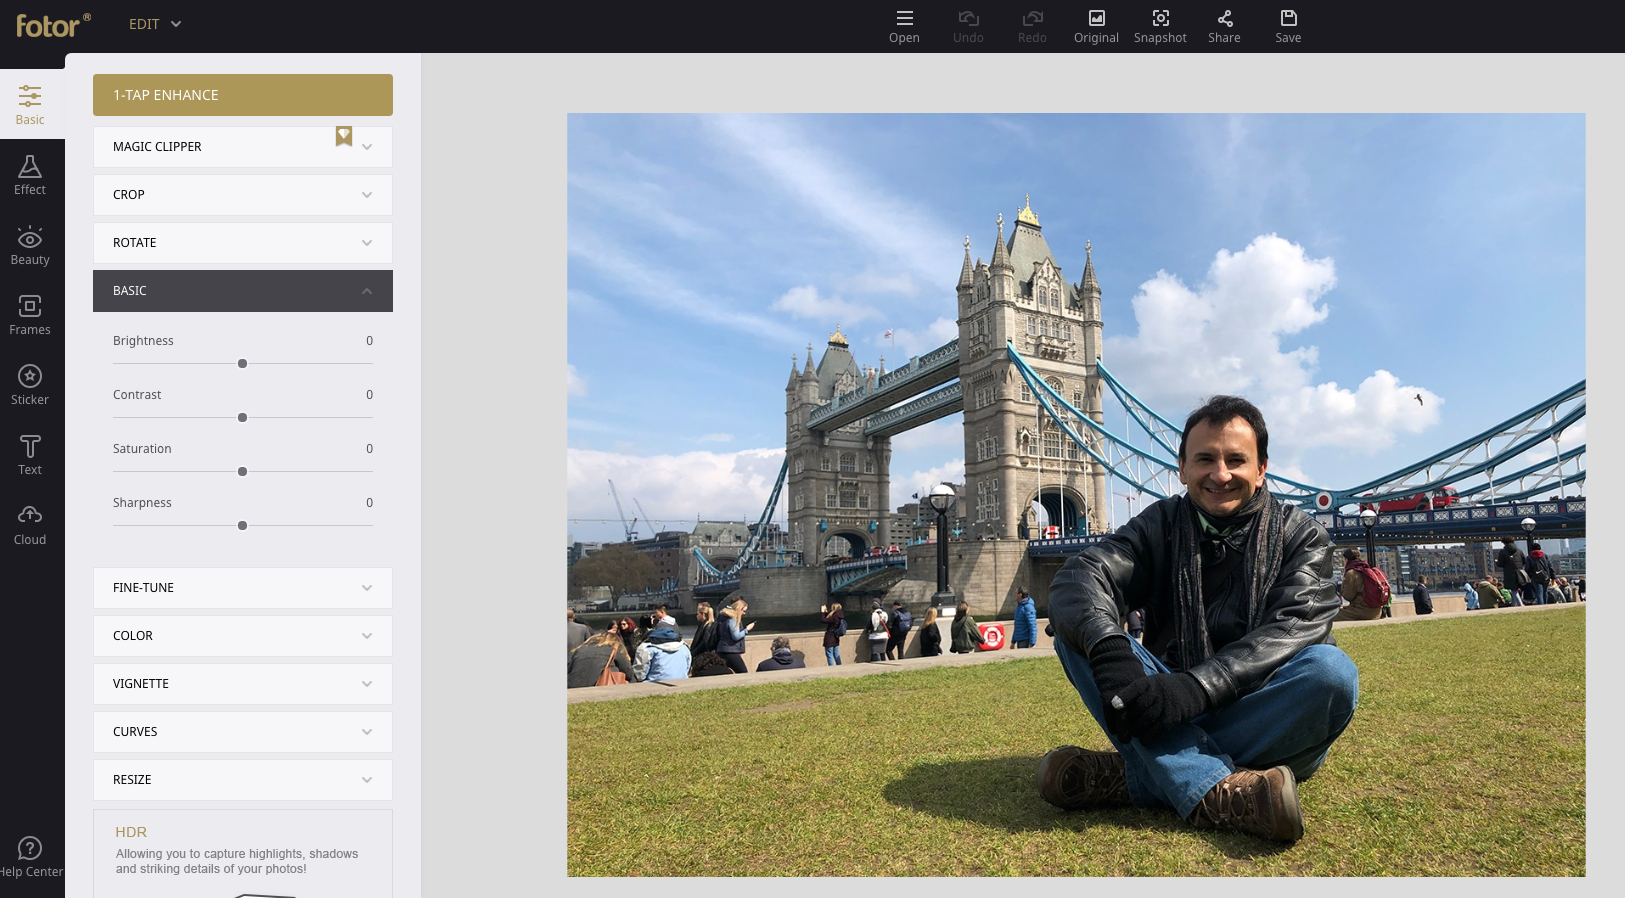Viewport: 1625px width, 898px height.
Task: Save the edited photo
Action: [1288, 26]
